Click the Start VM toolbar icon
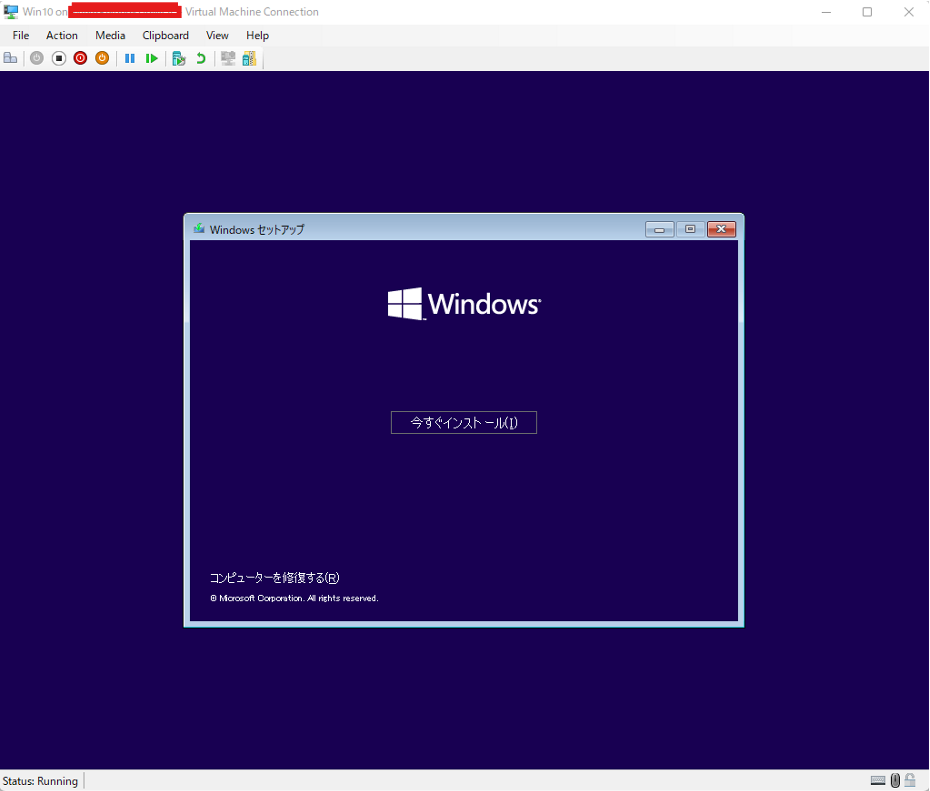The width and height of the screenshot is (930, 791). [x=37, y=58]
